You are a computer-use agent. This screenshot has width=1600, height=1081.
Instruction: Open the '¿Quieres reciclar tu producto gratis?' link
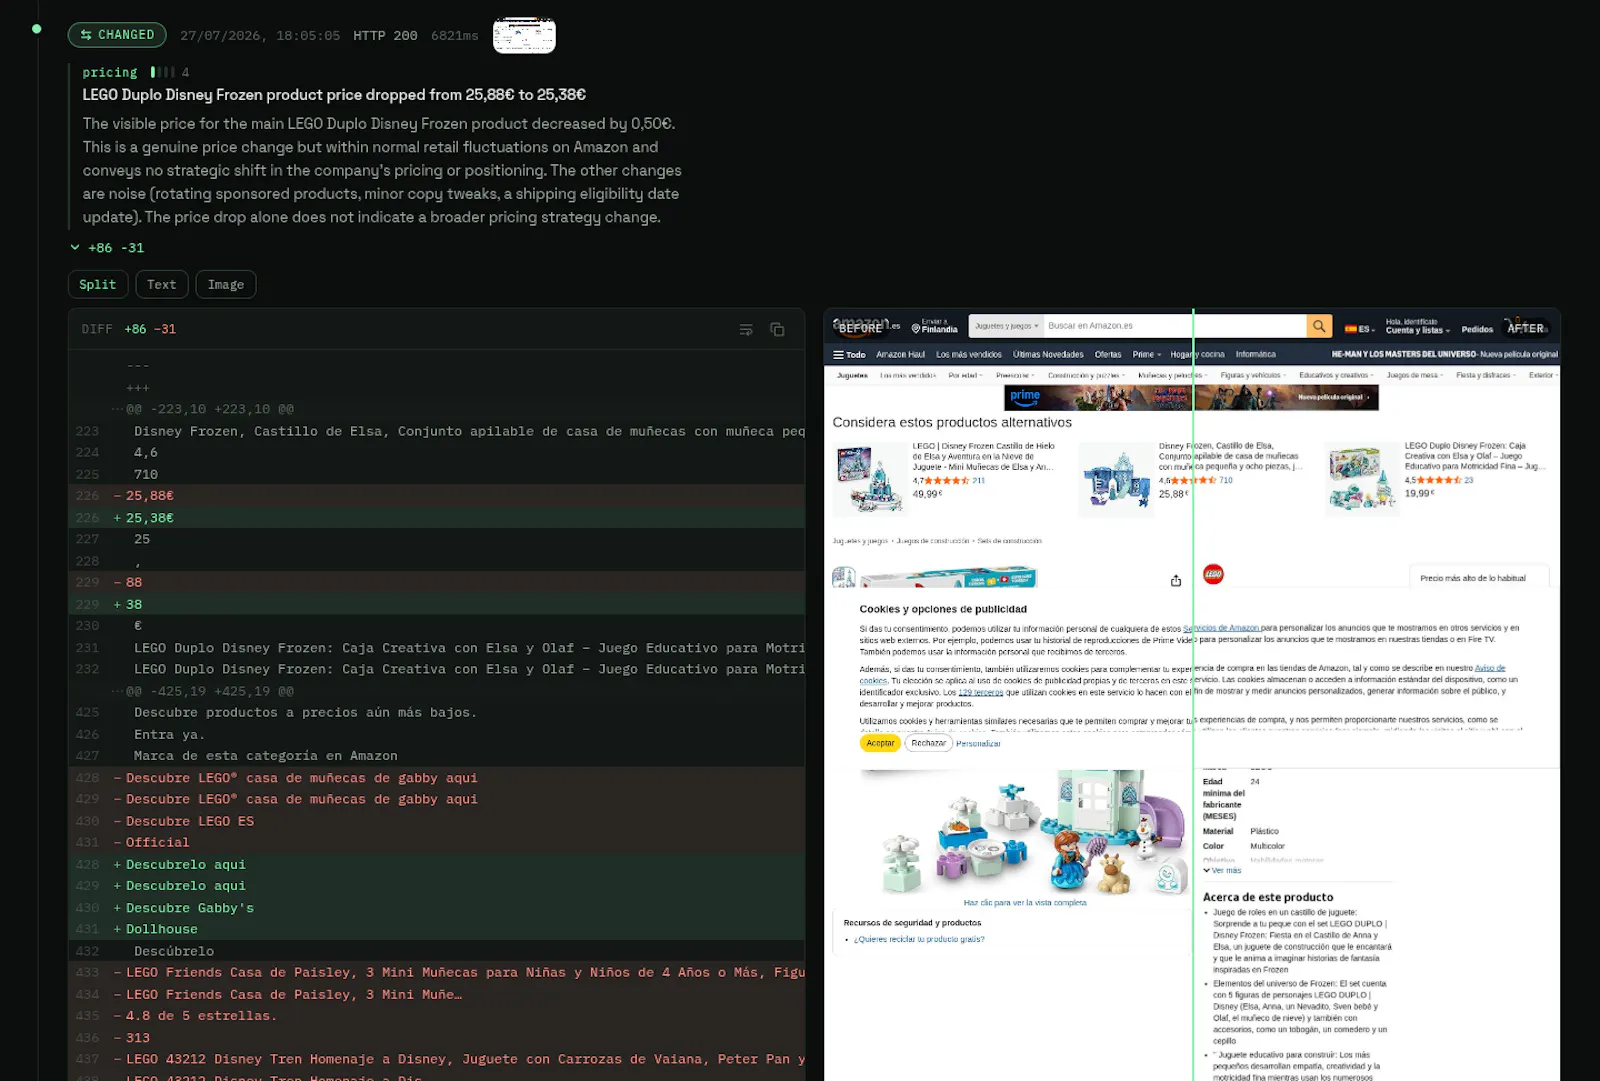pyautogui.click(x=919, y=940)
